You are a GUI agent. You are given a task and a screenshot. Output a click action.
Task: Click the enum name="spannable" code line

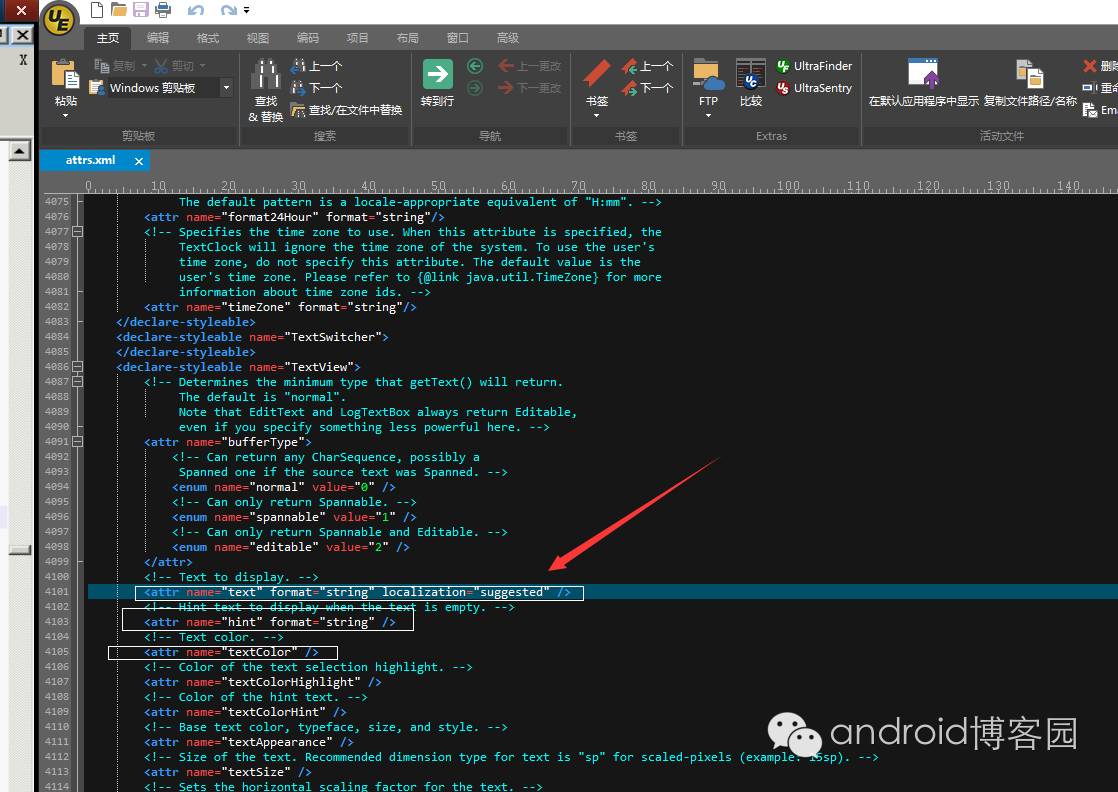pos(294,517)
